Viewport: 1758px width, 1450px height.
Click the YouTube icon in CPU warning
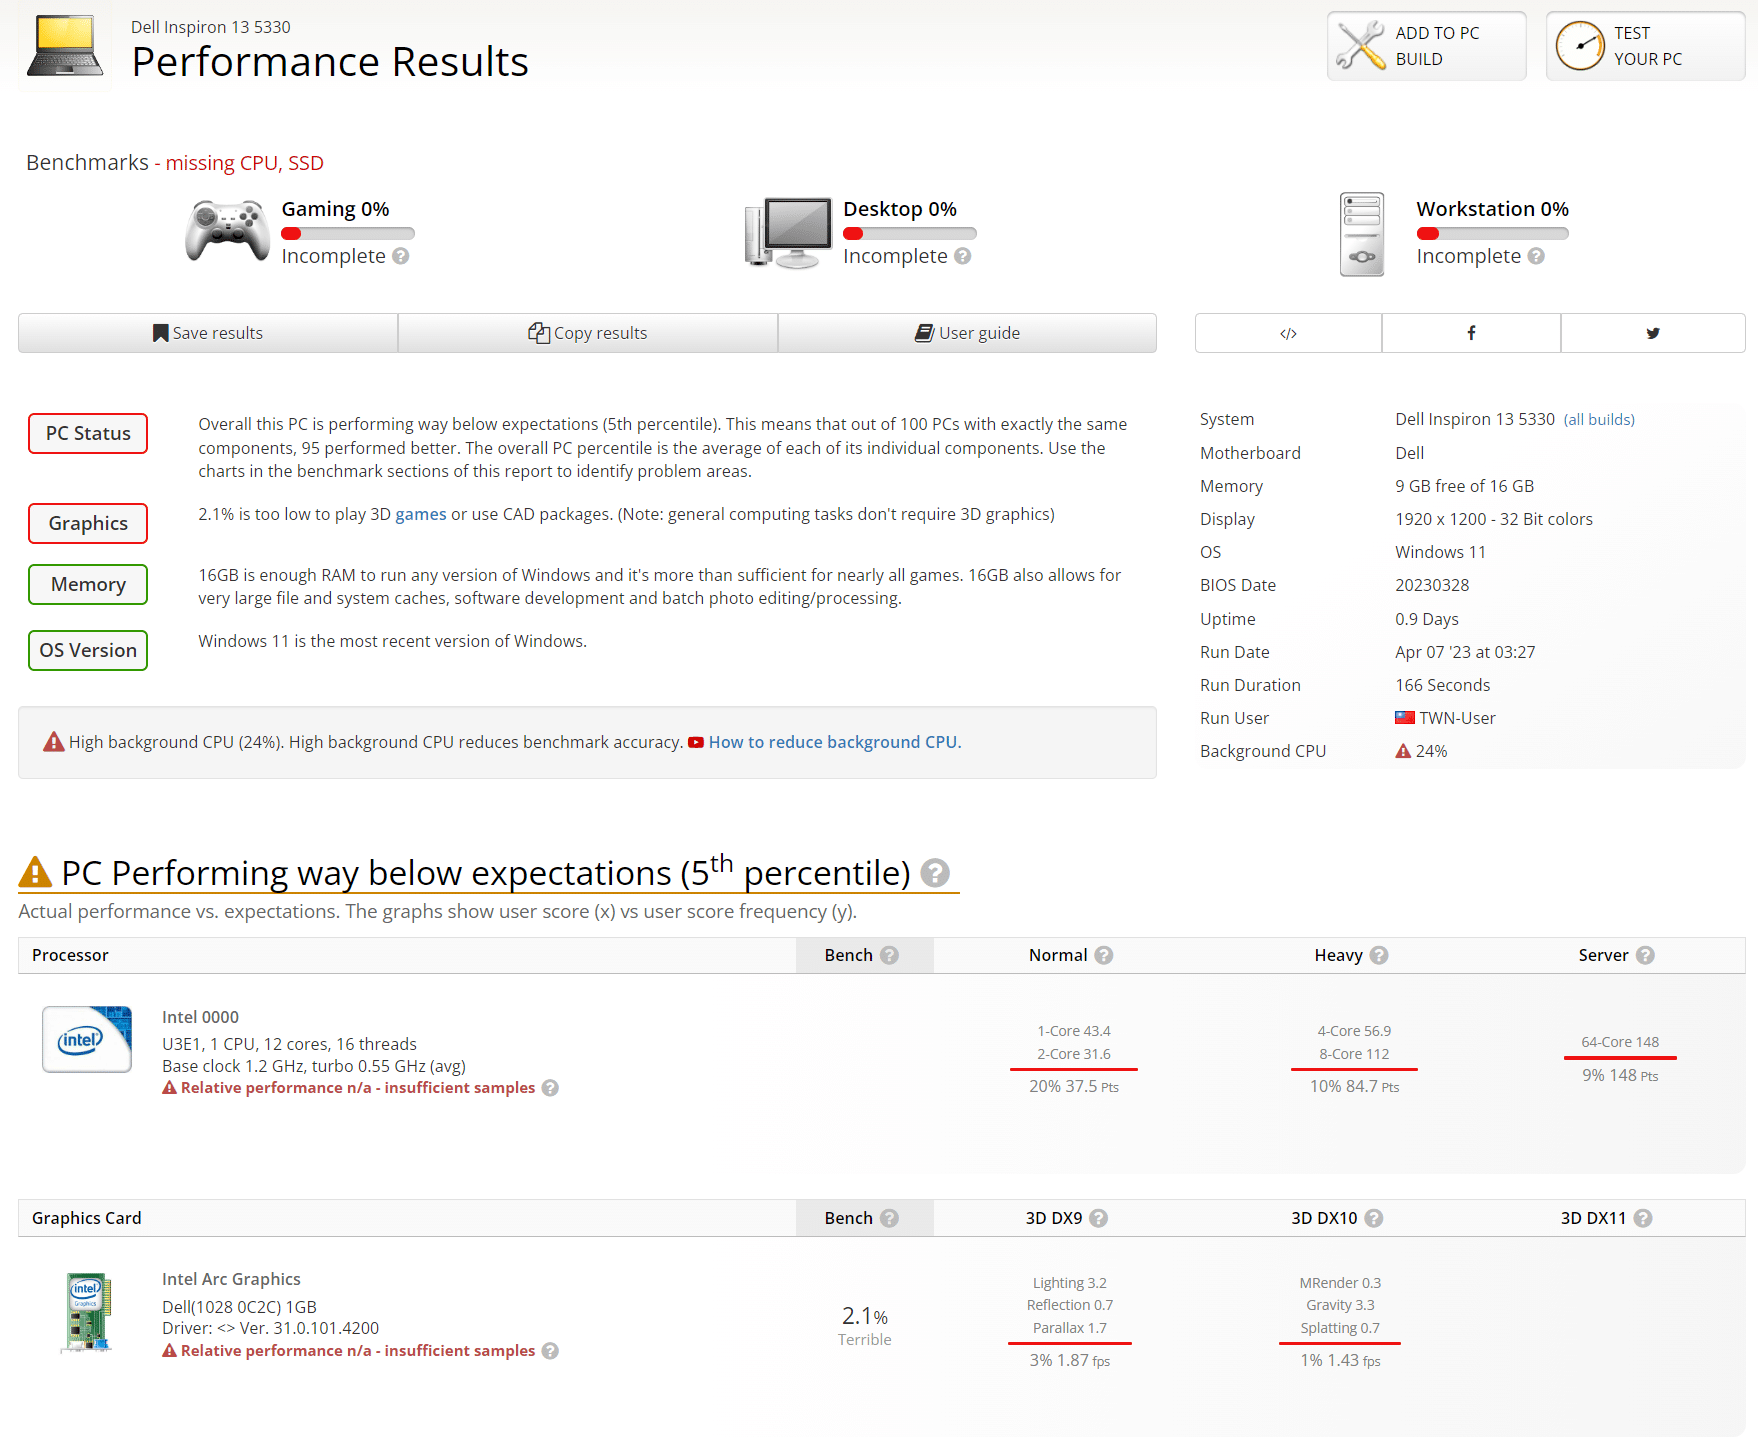pyautogui.click(x=696, y=742)
